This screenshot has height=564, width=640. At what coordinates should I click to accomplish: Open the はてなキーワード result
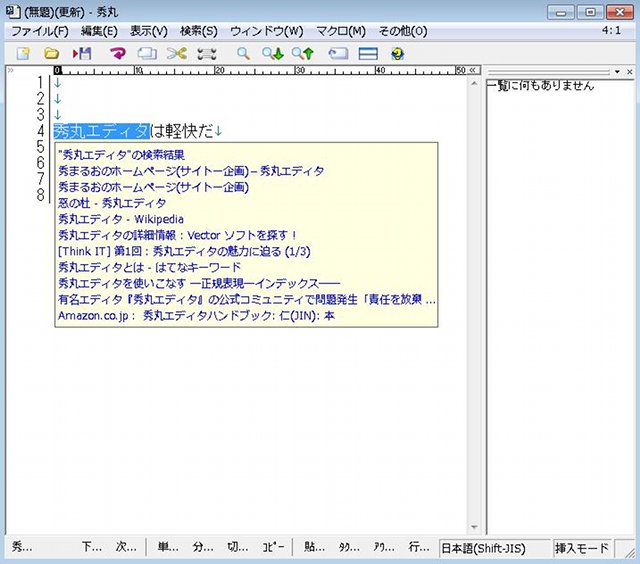149,267
